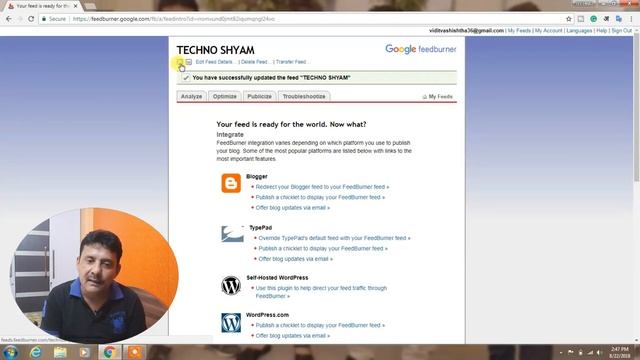Click the network signal tray icon
This screenshot has height=360, width=640.
coord(590,352)
